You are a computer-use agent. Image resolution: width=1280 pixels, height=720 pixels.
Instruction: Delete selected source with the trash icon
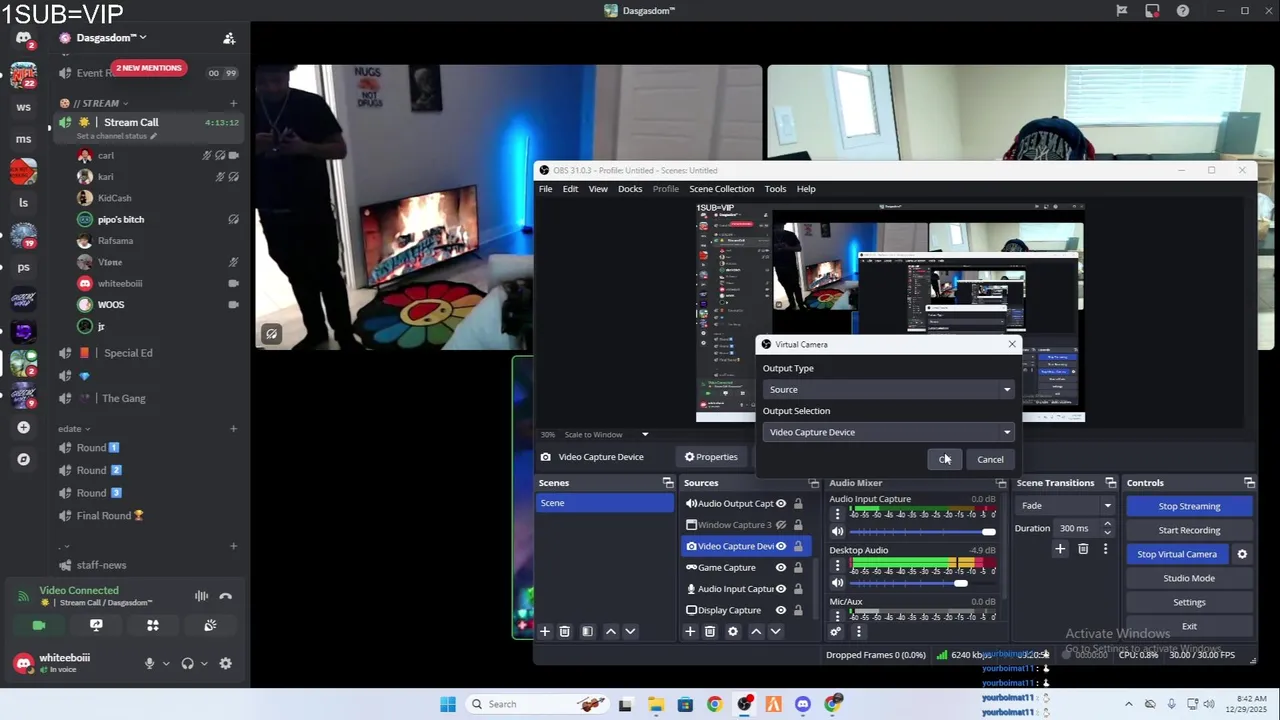710,632
